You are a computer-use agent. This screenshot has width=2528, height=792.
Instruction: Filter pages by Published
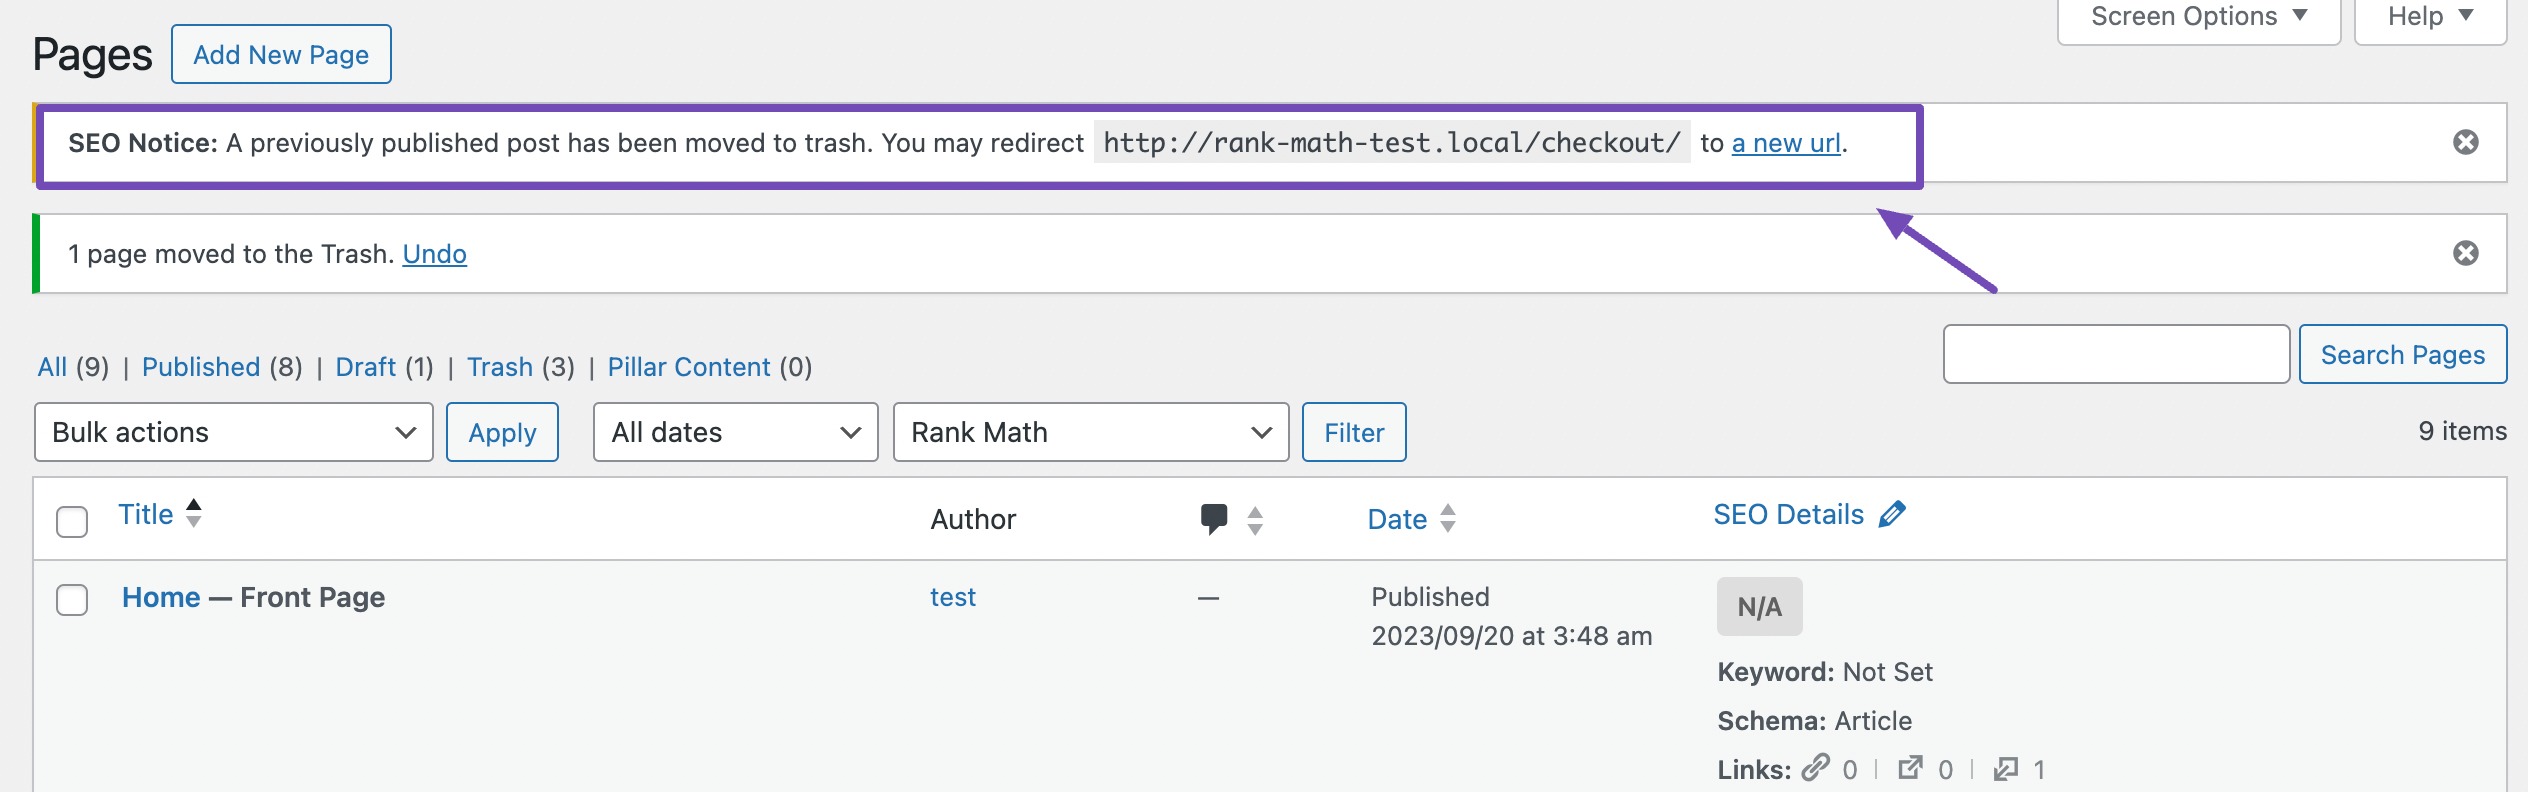(201, 367)
